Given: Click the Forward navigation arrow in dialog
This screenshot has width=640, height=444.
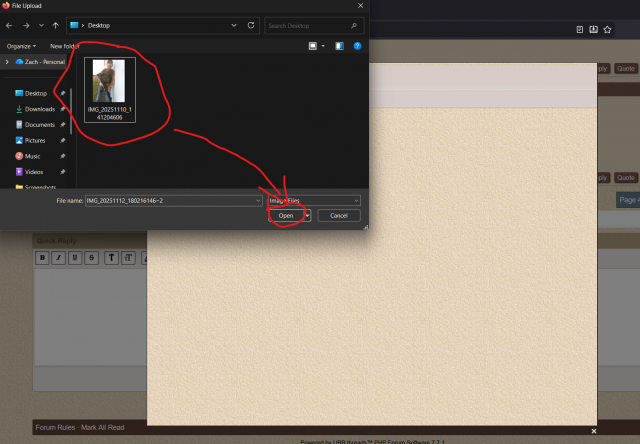Looking at the screenshot, I should tap(25, 24).
